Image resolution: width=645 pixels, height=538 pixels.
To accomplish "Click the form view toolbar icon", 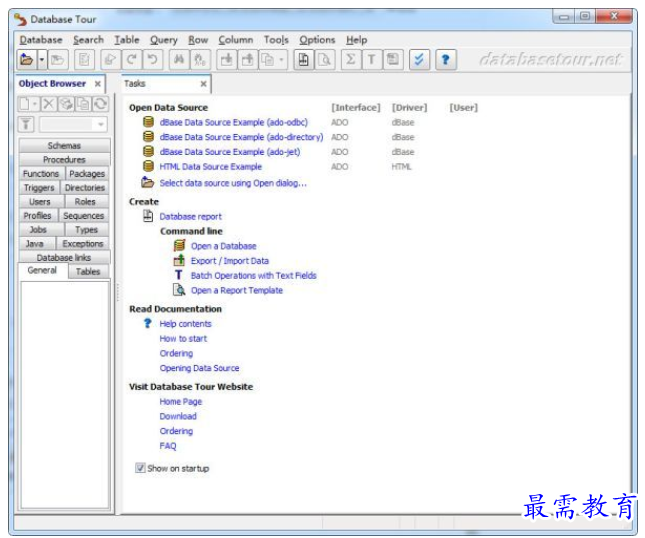I will click(x=393, y=60).
